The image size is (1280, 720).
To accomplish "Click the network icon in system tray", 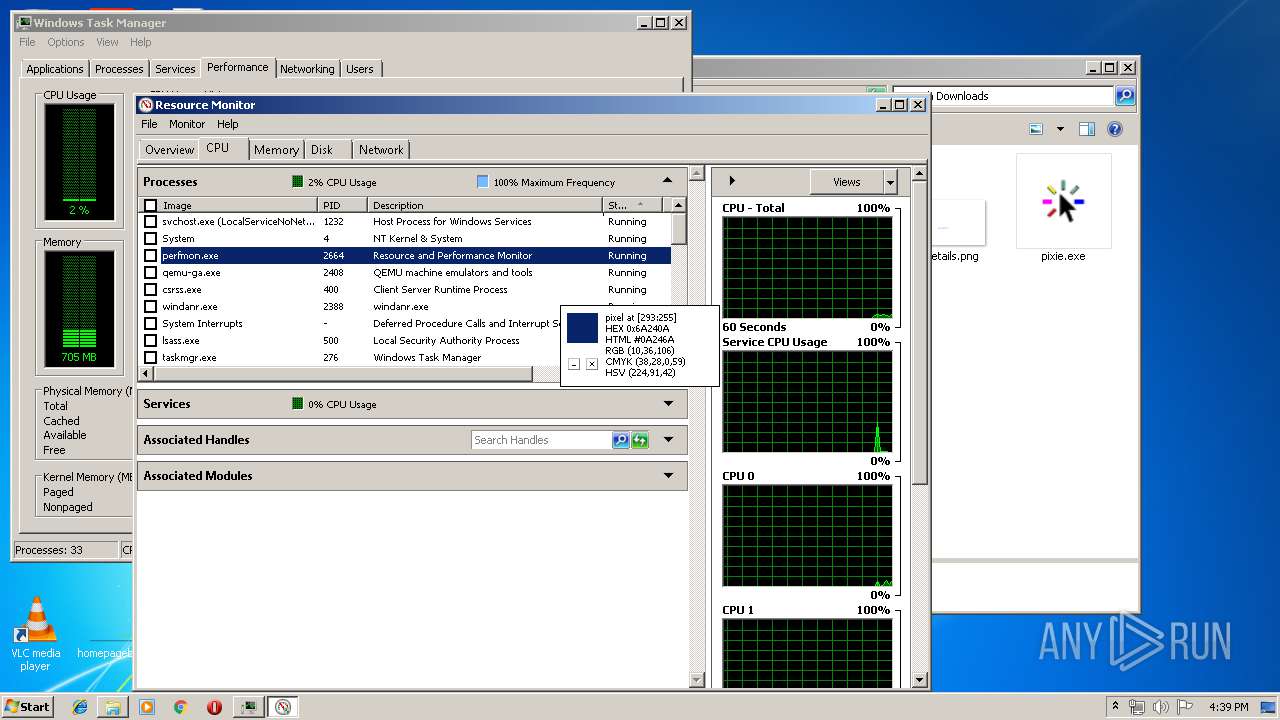I will [x=1137, y=707].
